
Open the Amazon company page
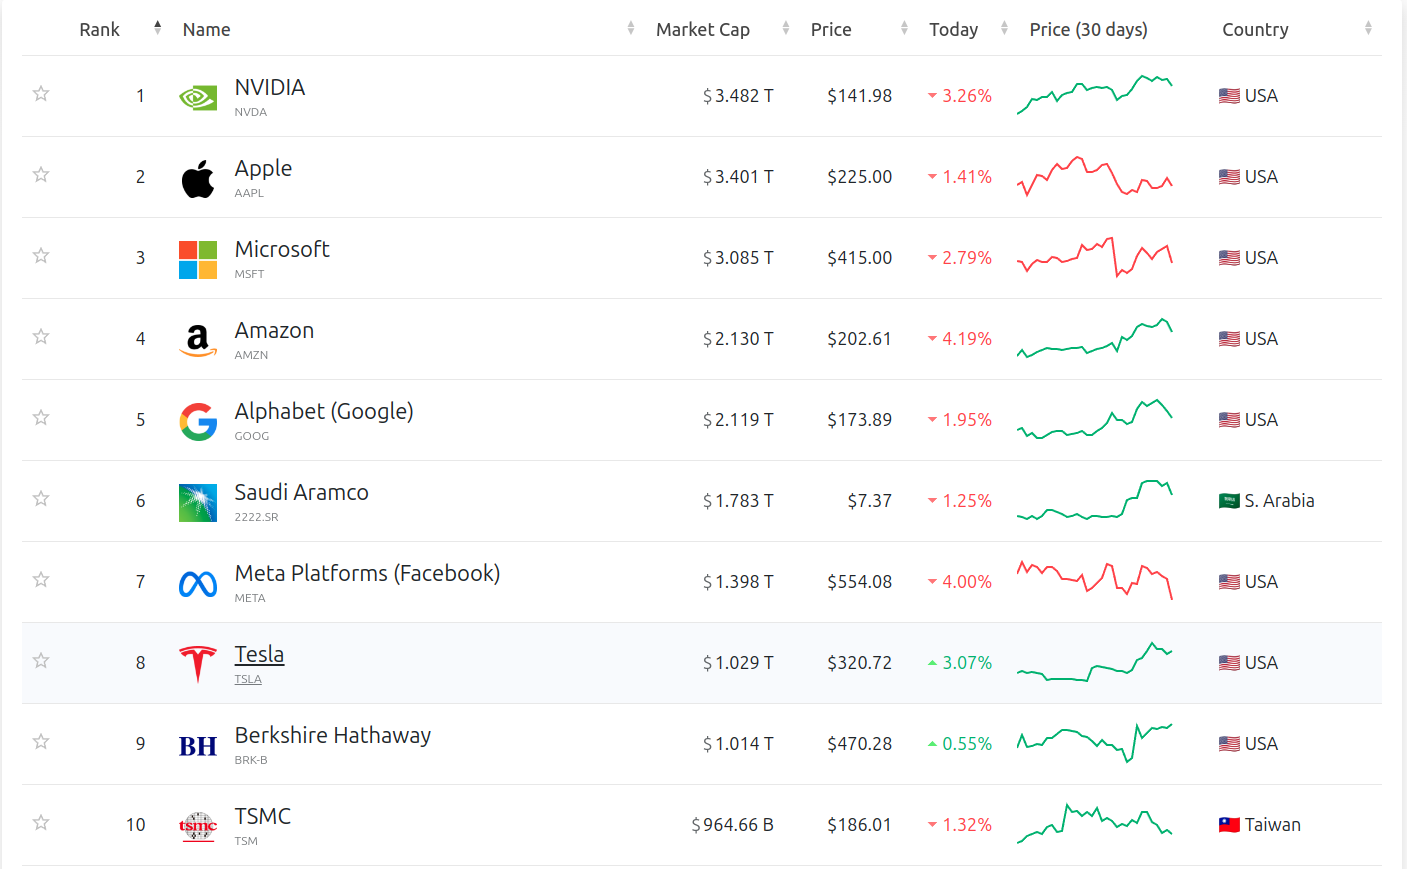274,330
